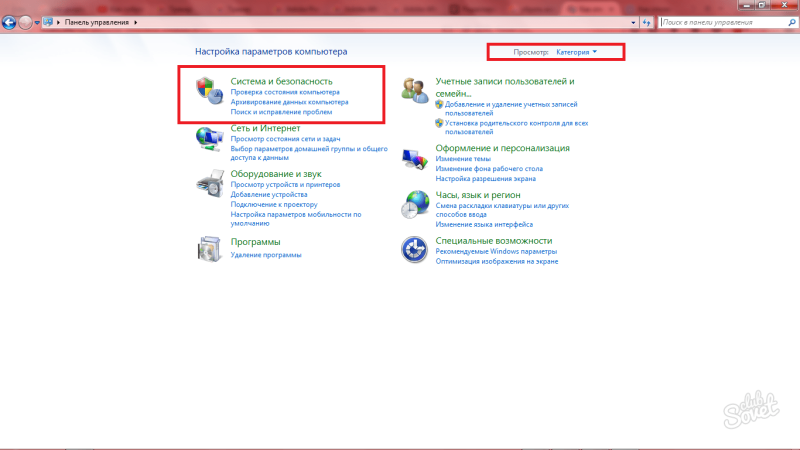Screen dimensions: 800x450
Task: Focus the control panel search field
Action: coord(723,22)
